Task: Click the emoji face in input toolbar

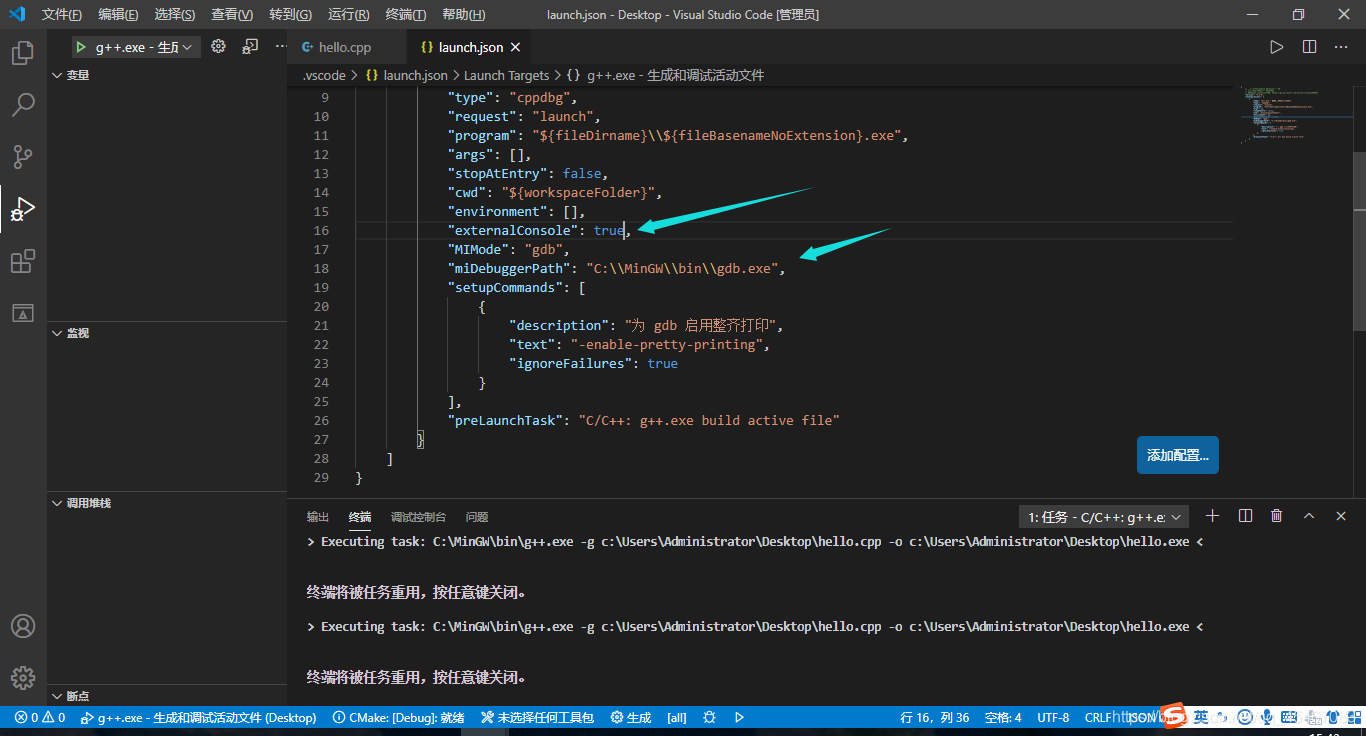Action: [1244, 717]
